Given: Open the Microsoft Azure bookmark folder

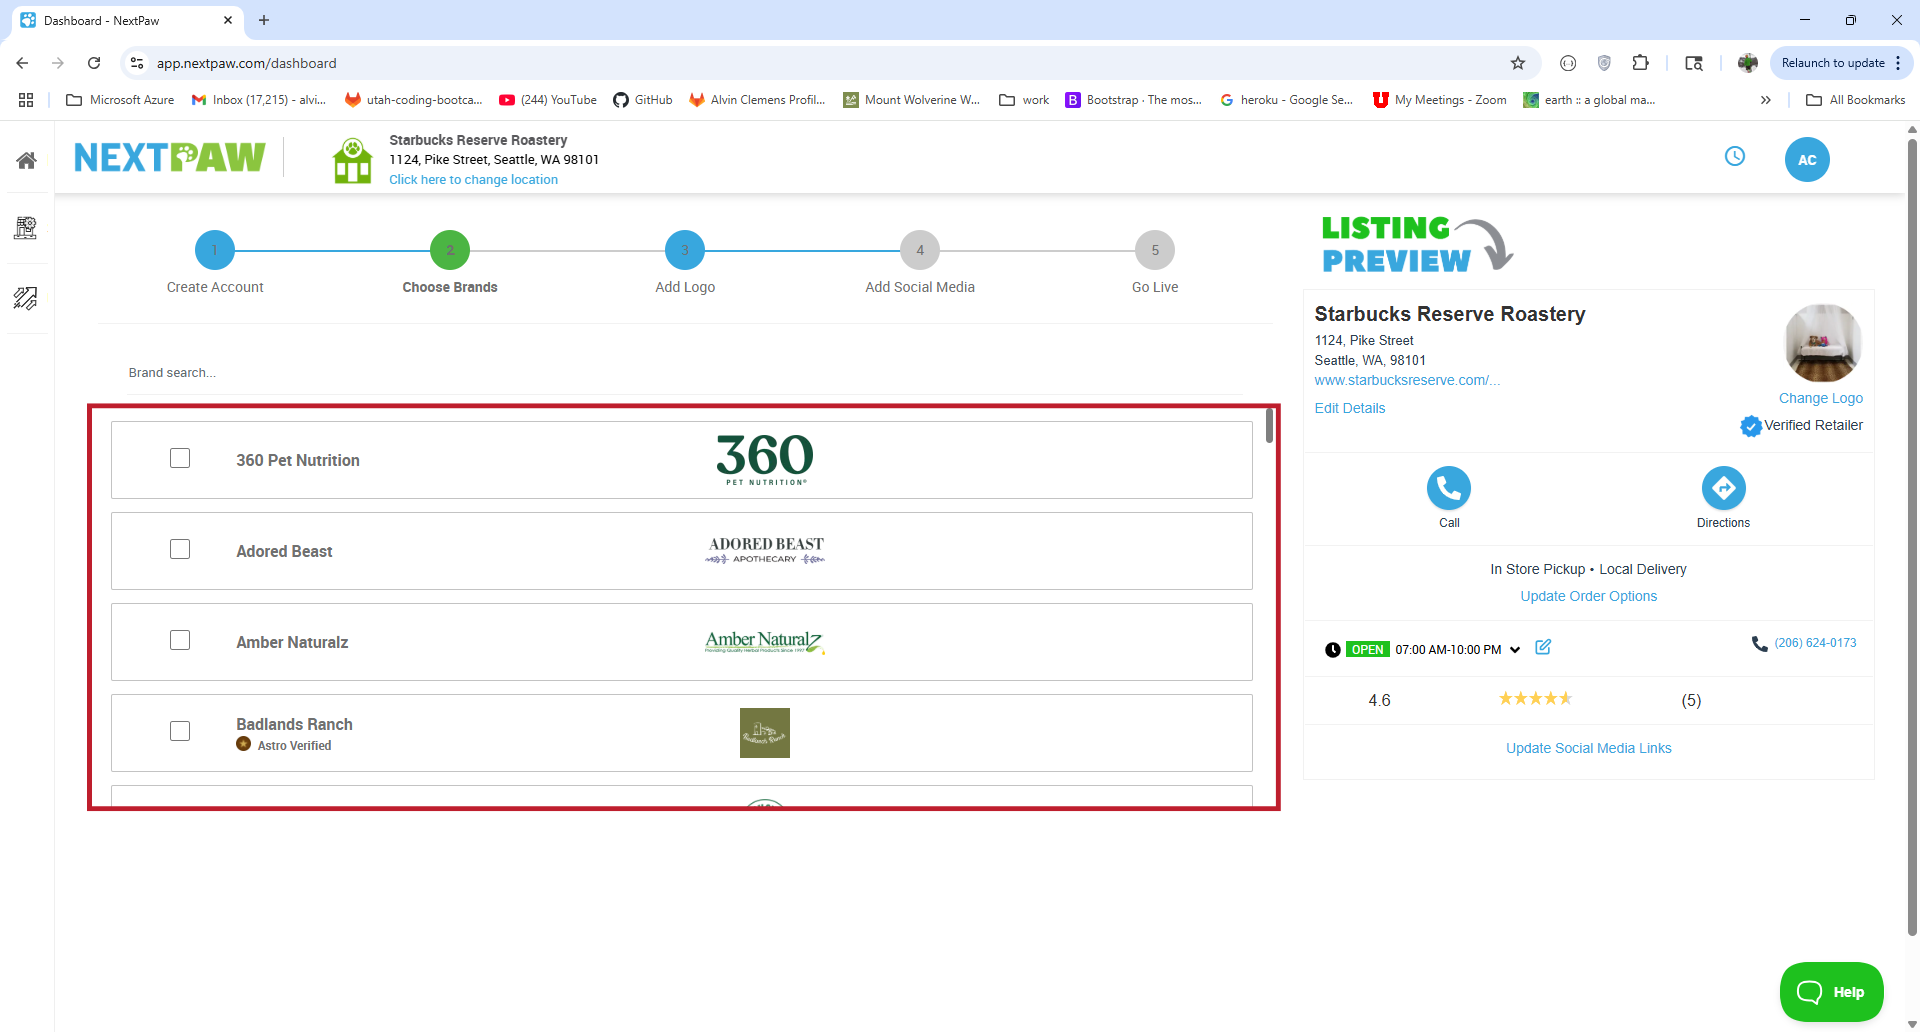Looking at the screenshot, I should [120, 100].
